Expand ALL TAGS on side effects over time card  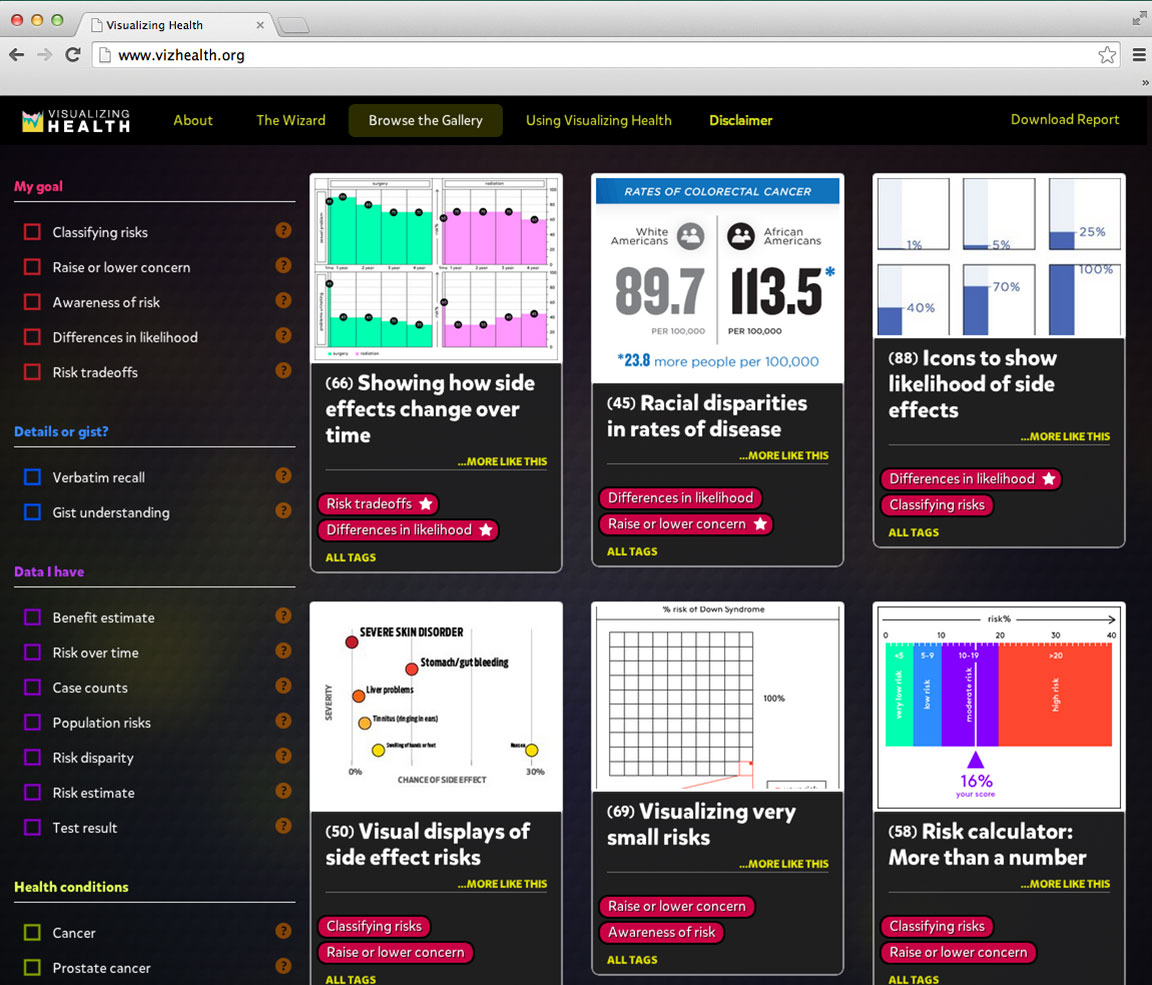[350, 557]
